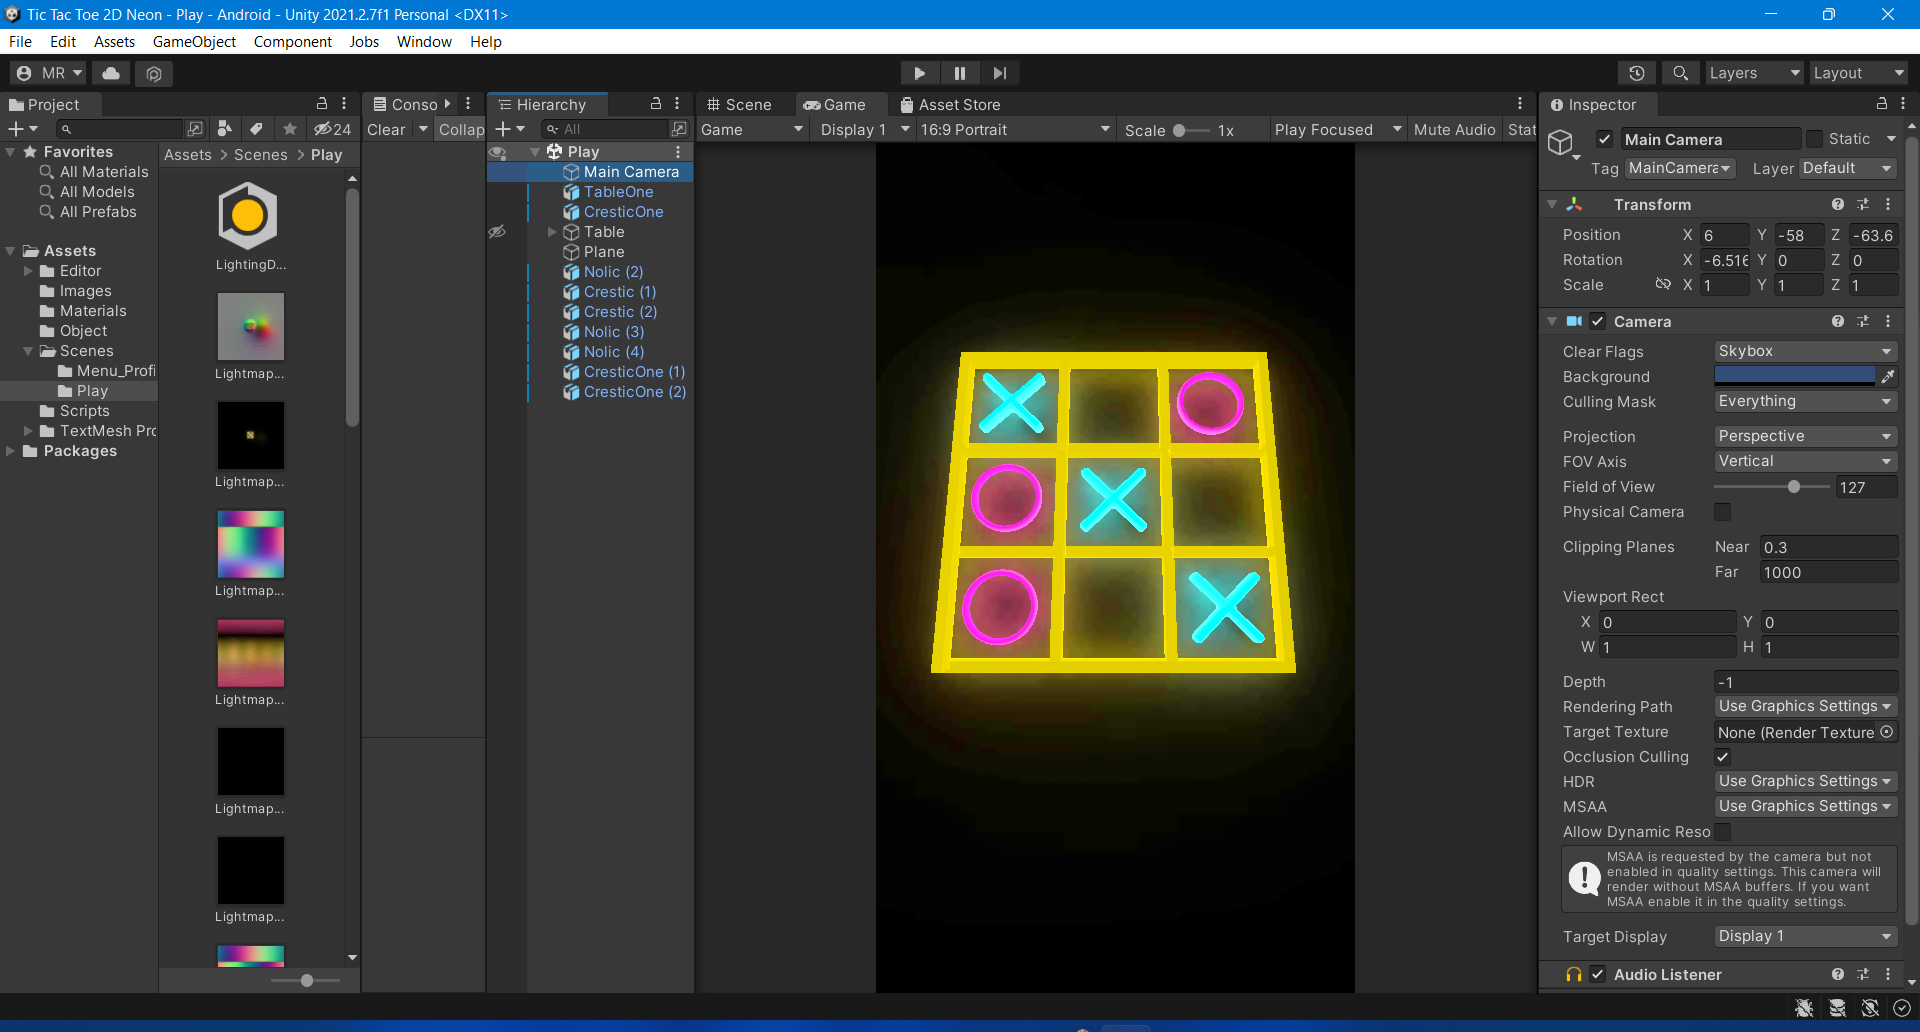The height and width of the screenshot is (1032, 1920).
Task: Toggle the Main Camera active checkbox
Action: point(1604,140)
